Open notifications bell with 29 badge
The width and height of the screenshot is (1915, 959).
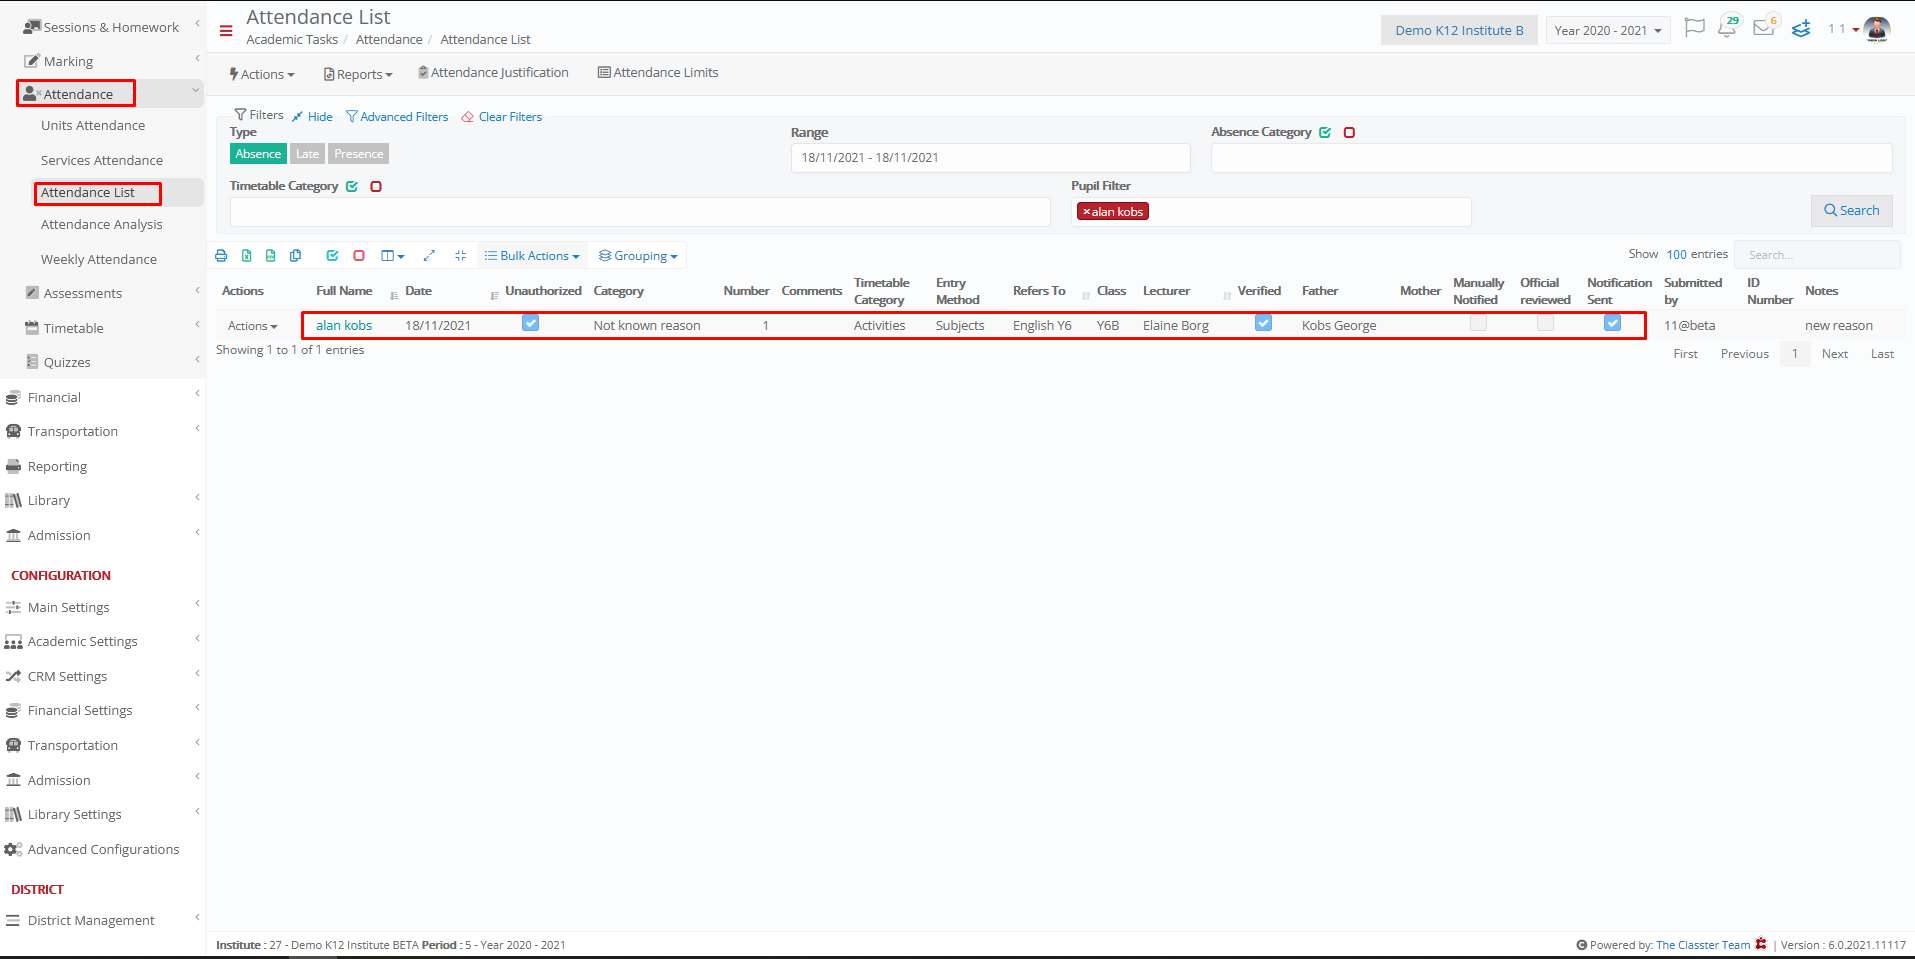1728,27
